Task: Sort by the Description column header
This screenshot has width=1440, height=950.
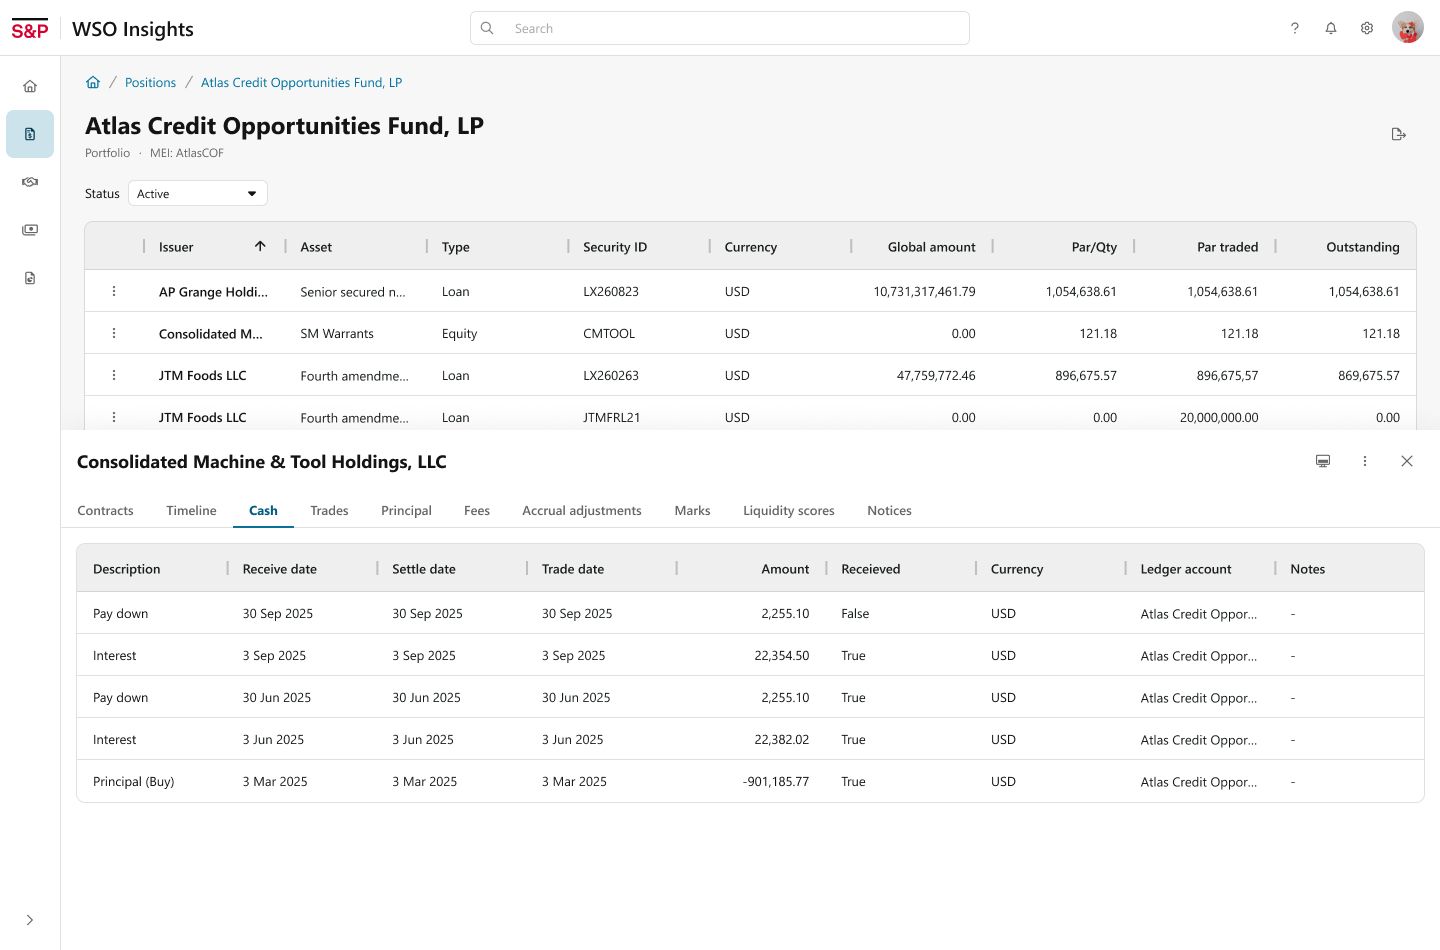Action: pos(127,569)
